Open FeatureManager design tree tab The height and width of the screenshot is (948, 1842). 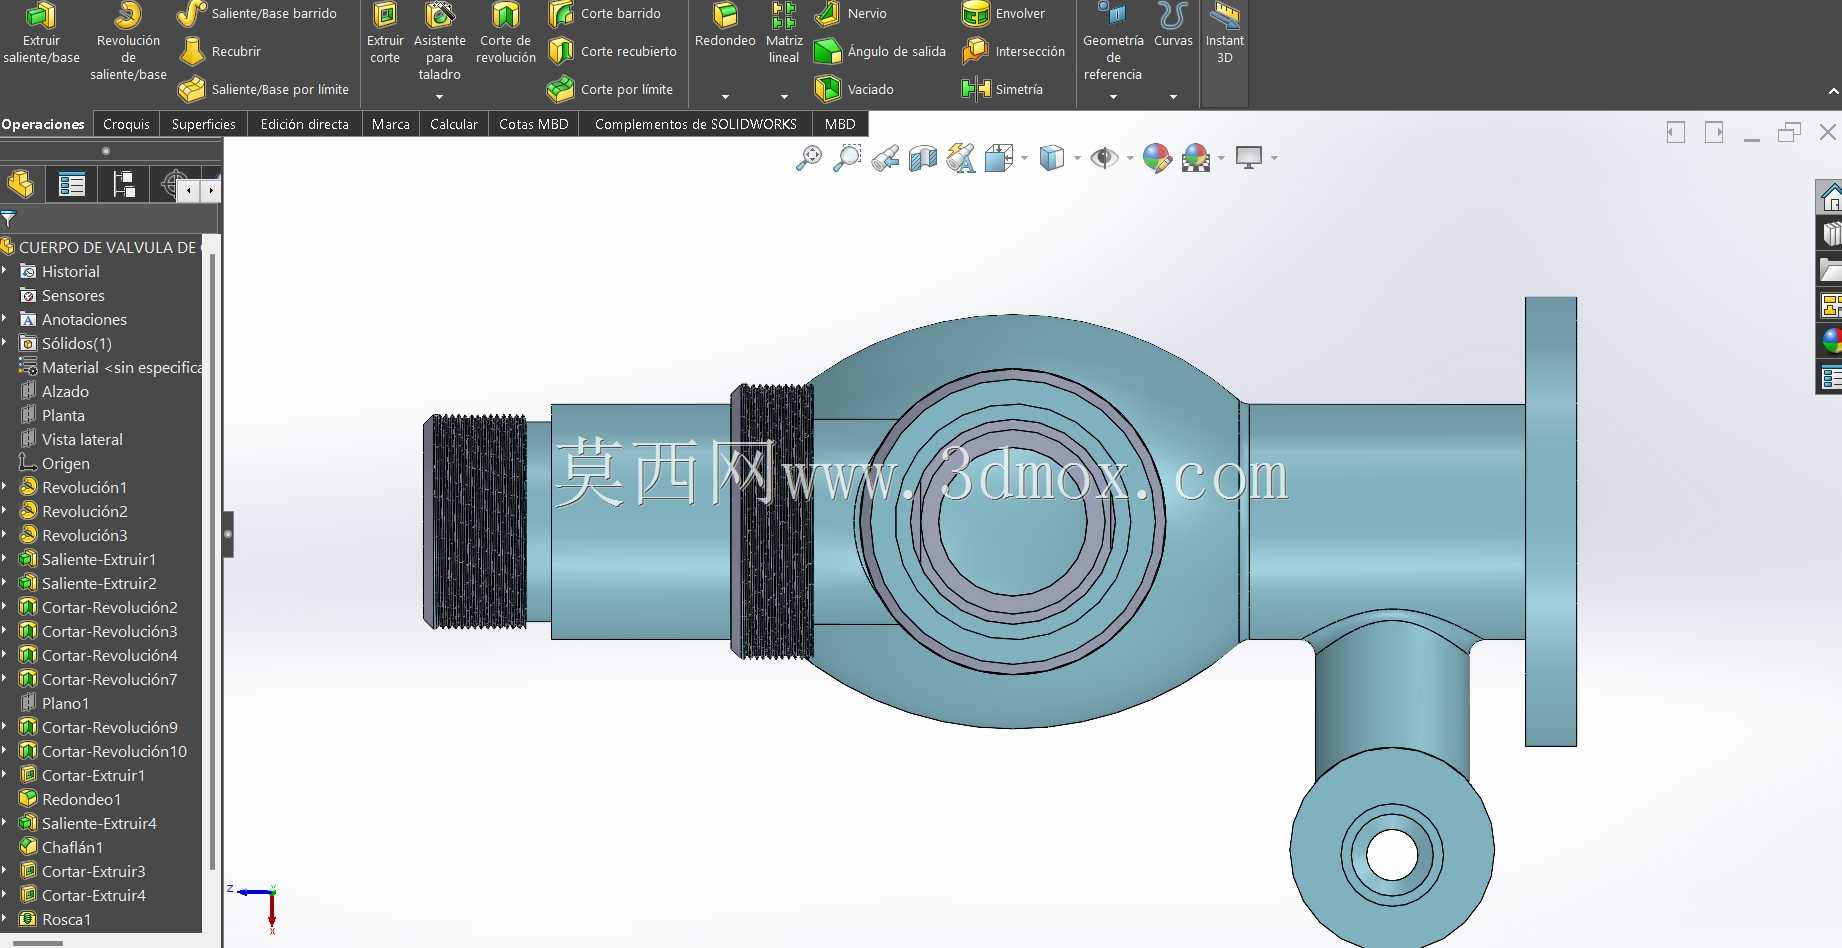click(x=20, y=185)
